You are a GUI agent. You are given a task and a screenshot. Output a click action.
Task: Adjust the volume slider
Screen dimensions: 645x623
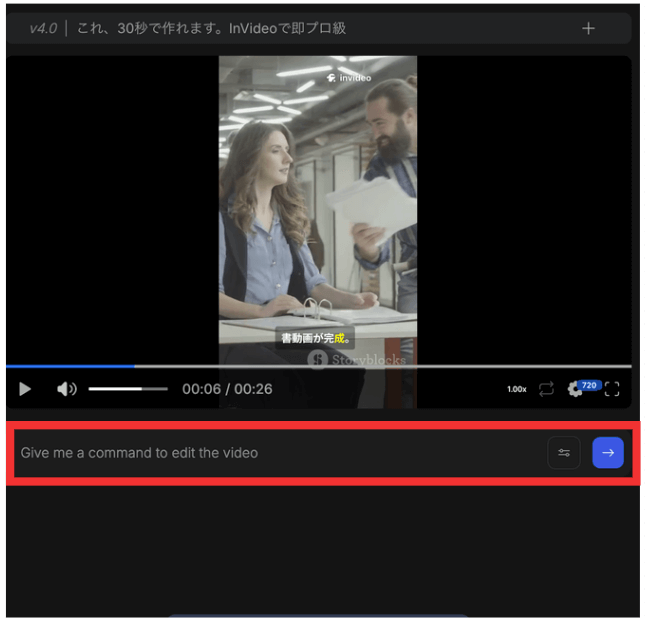click(x=127, y=389)
